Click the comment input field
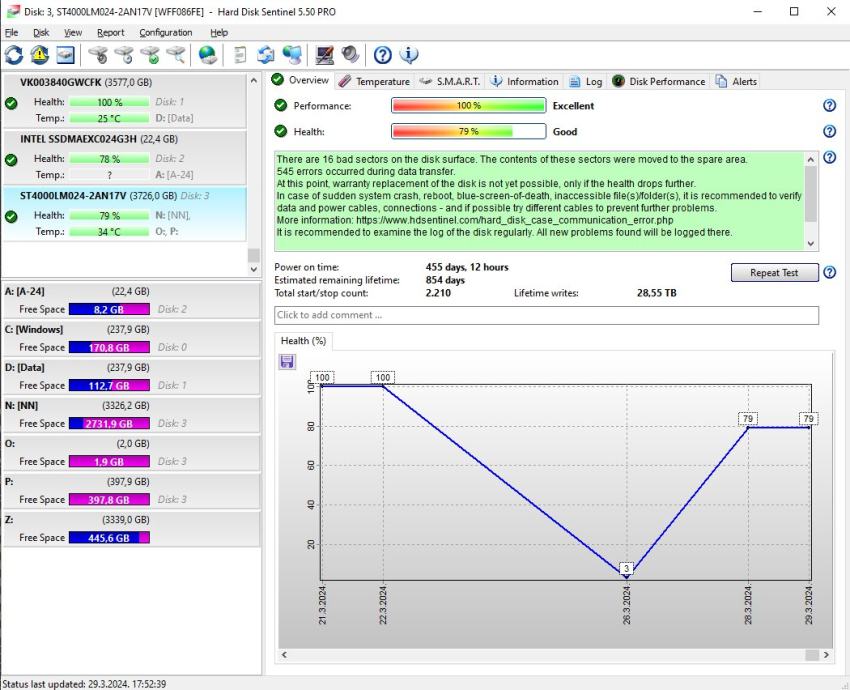This screenshot has width=850, height=690. coord(546,315)
